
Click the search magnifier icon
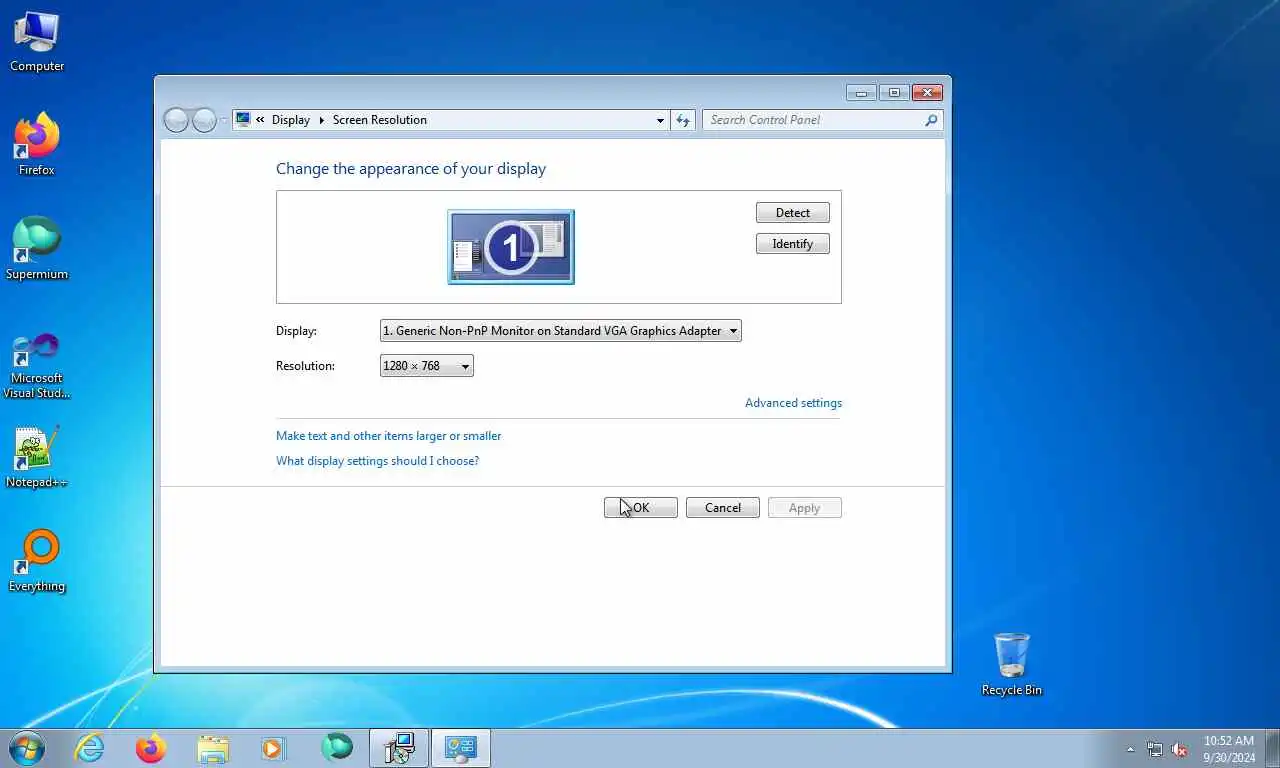[931, 120]
